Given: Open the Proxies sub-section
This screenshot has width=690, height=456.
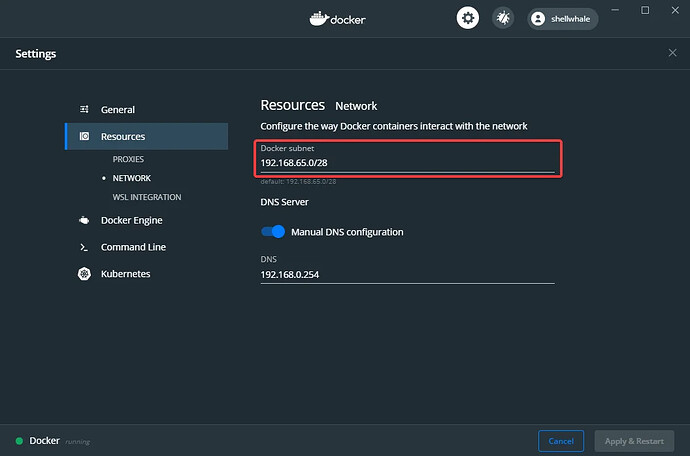Looking at the screenshot, I should (129, 160).
